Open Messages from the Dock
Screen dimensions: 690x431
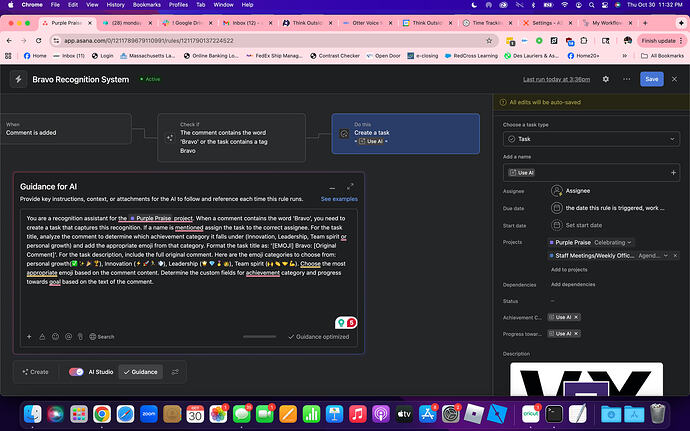242,414
